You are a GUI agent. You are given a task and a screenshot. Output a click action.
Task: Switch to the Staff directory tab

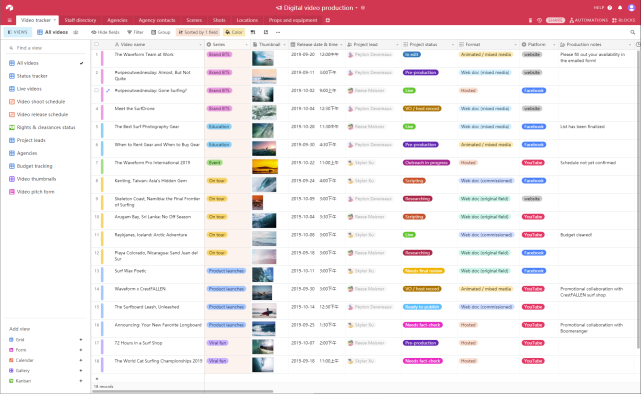pyautogui.click(x=80, y=20)
